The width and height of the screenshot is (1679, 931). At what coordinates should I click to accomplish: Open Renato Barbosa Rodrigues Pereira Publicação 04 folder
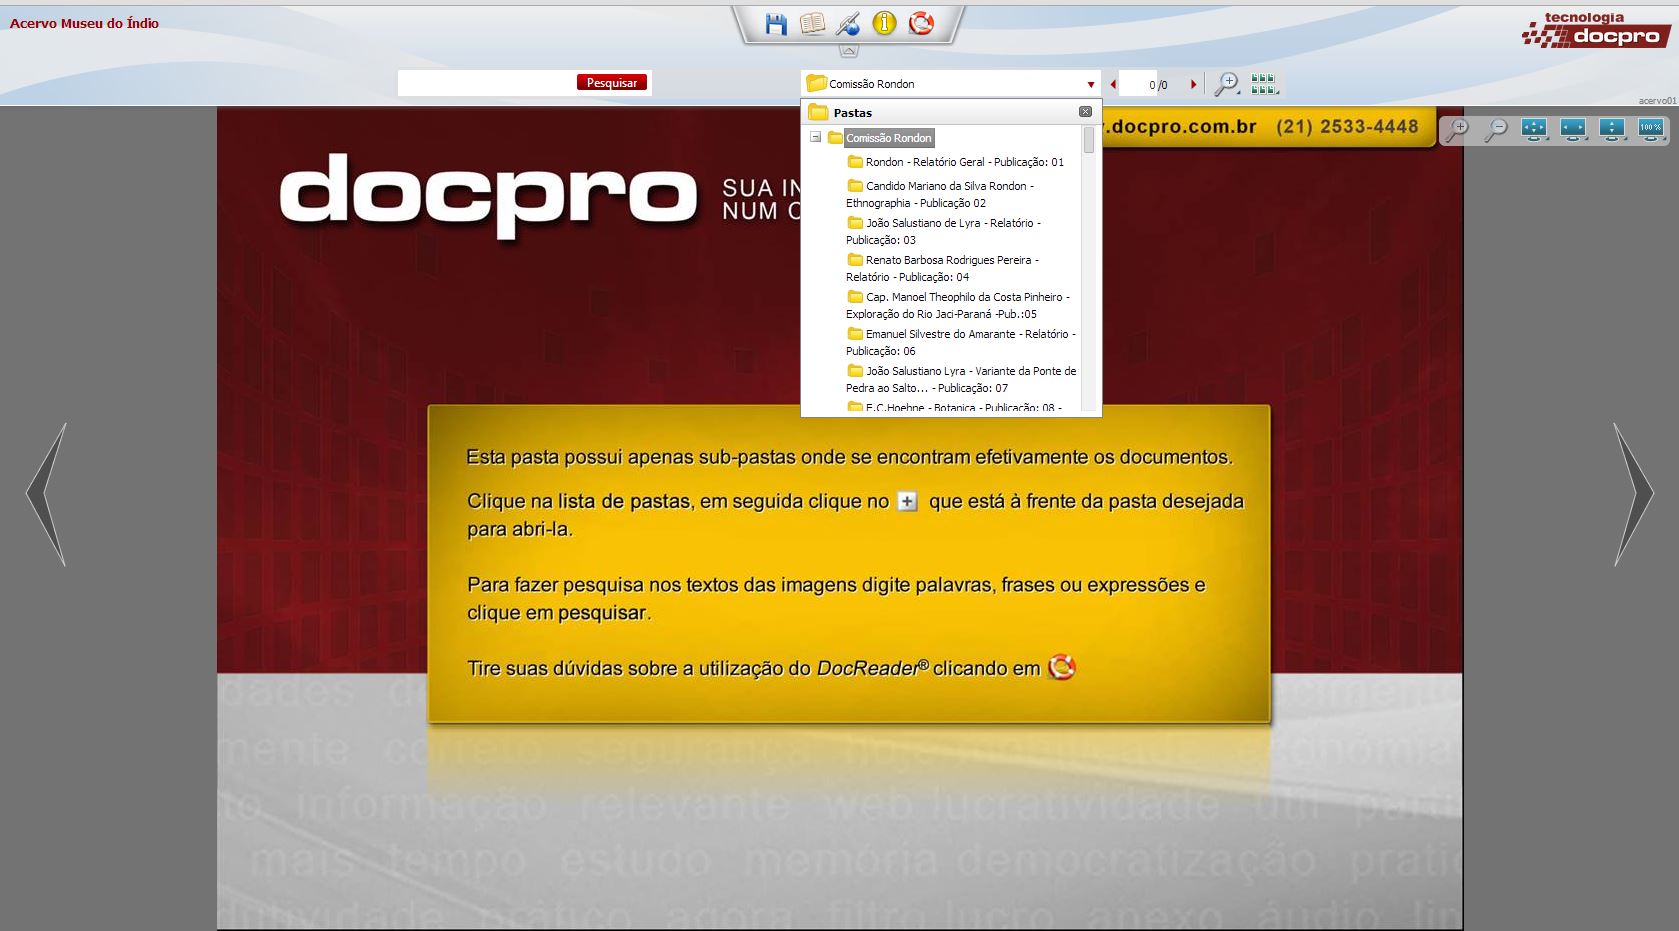(943, 268)
